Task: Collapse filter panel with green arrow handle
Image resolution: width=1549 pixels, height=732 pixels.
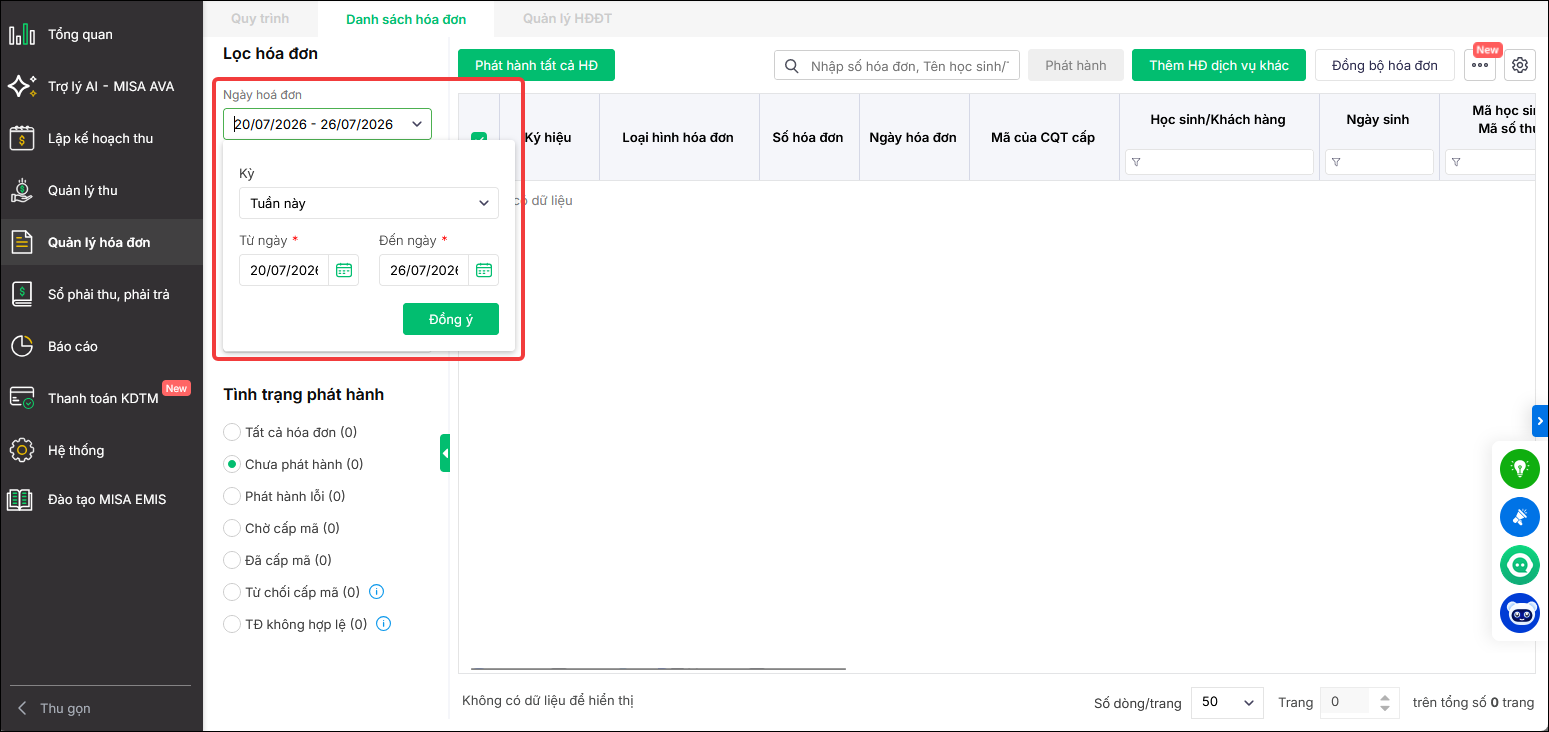Action: pyautogui.click(x=445, y=453)
